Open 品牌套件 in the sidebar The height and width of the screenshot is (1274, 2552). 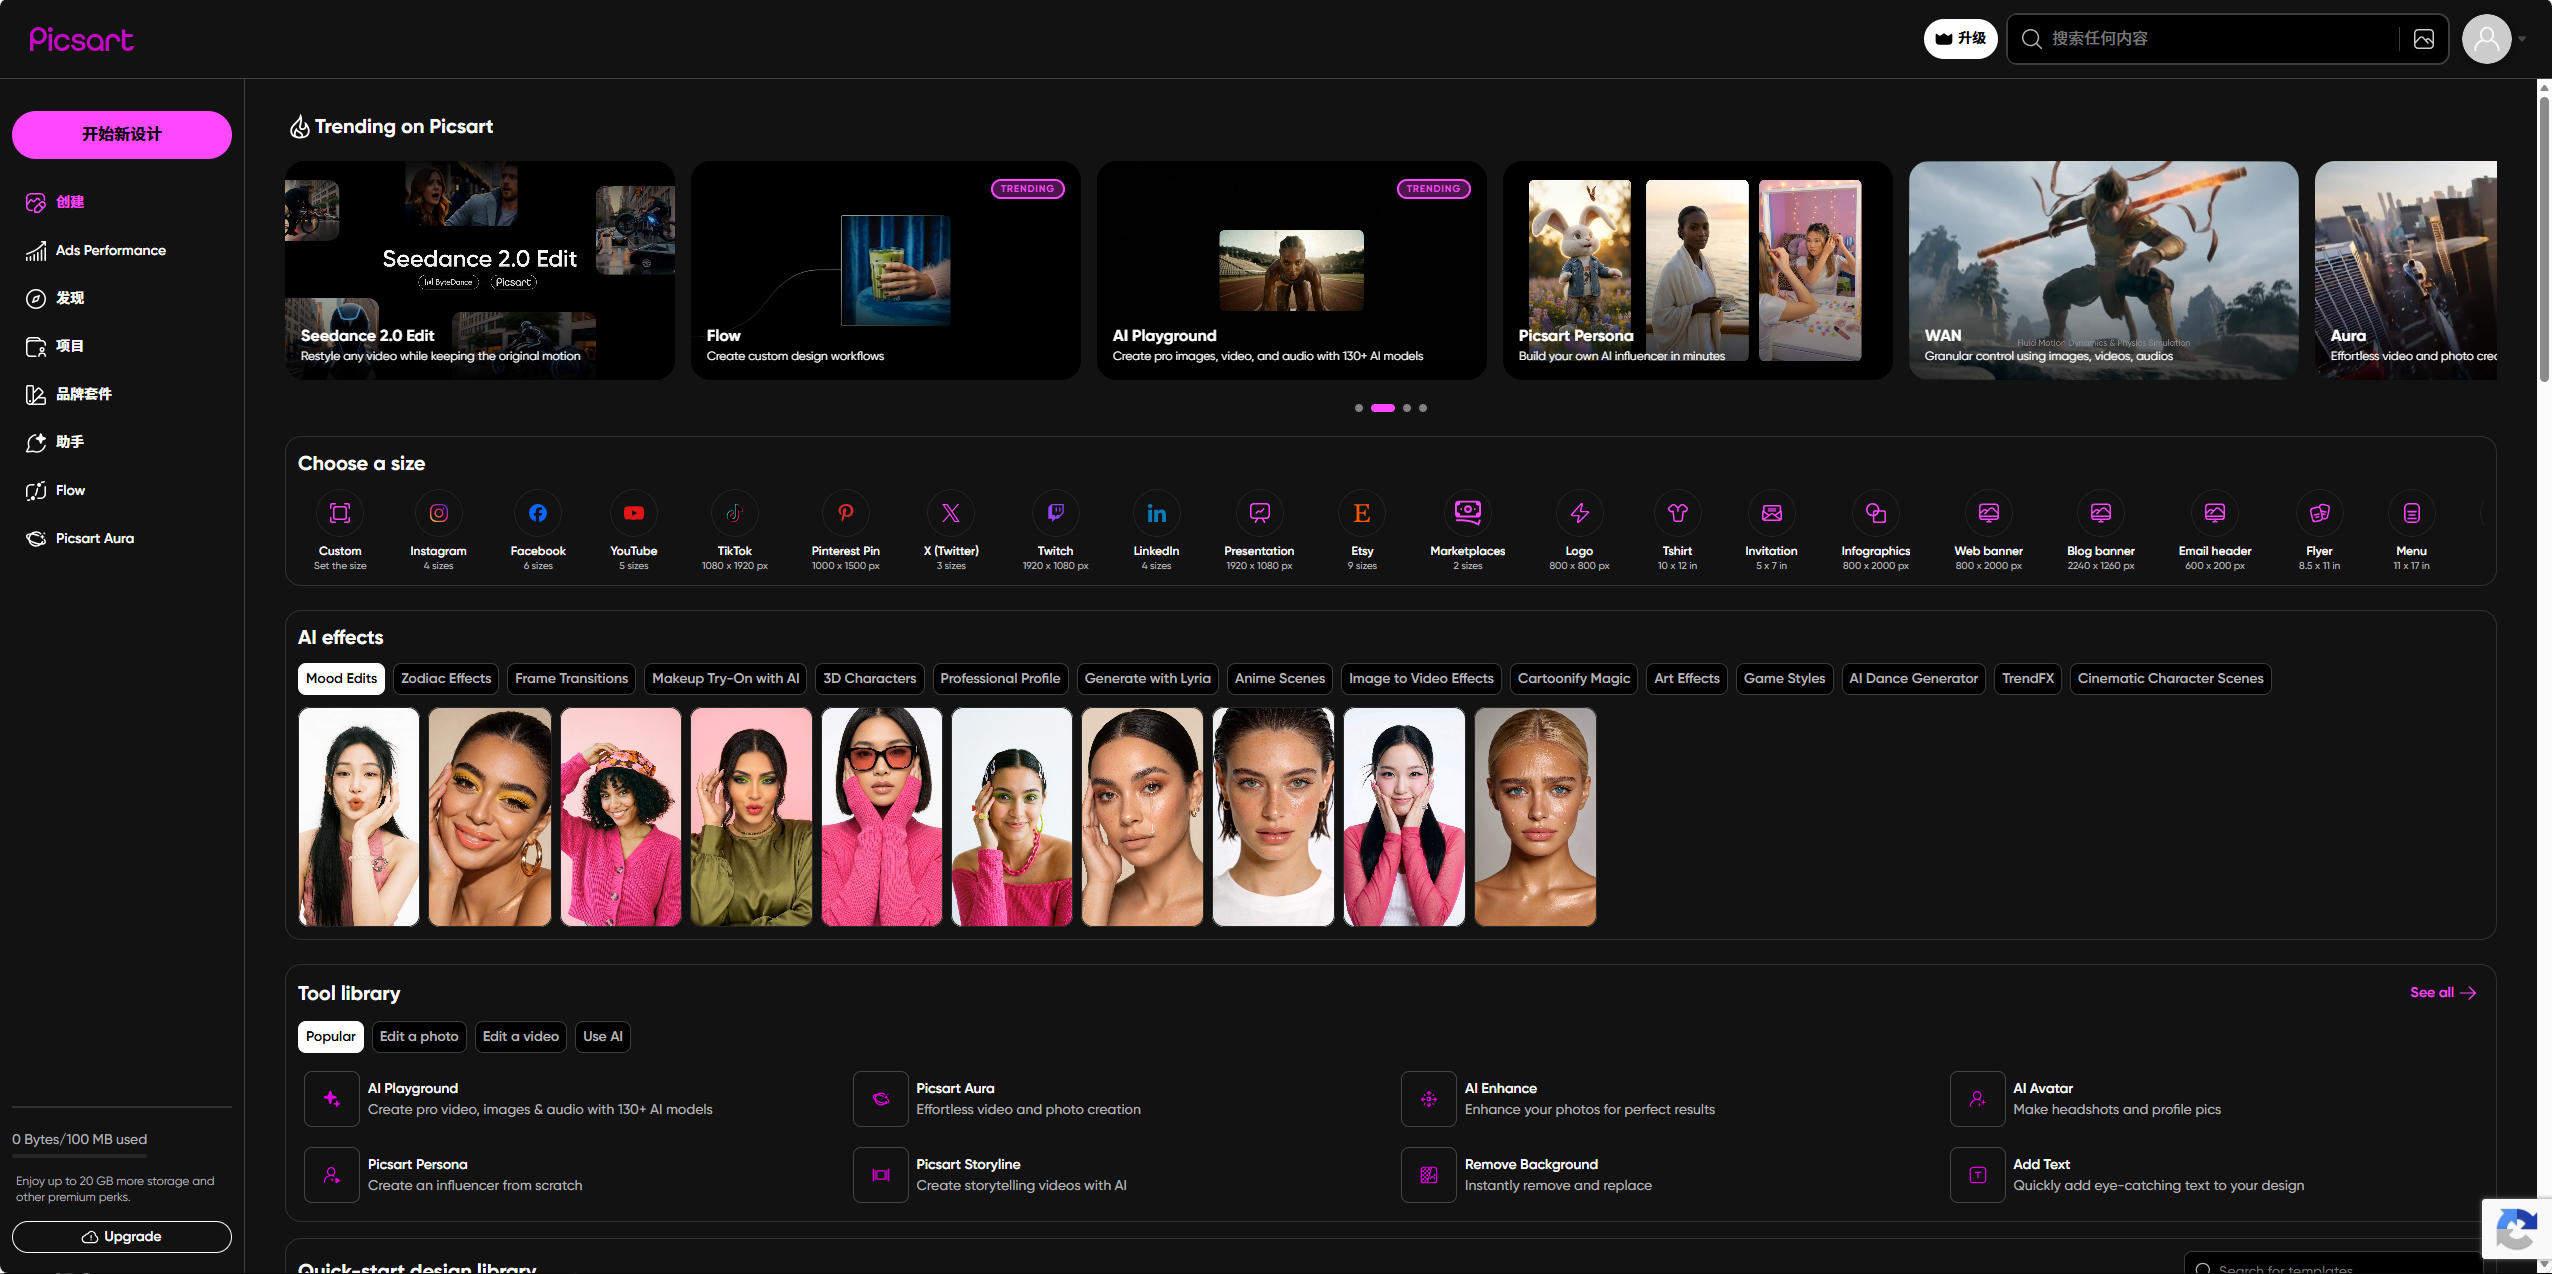(x=122, y=394)
